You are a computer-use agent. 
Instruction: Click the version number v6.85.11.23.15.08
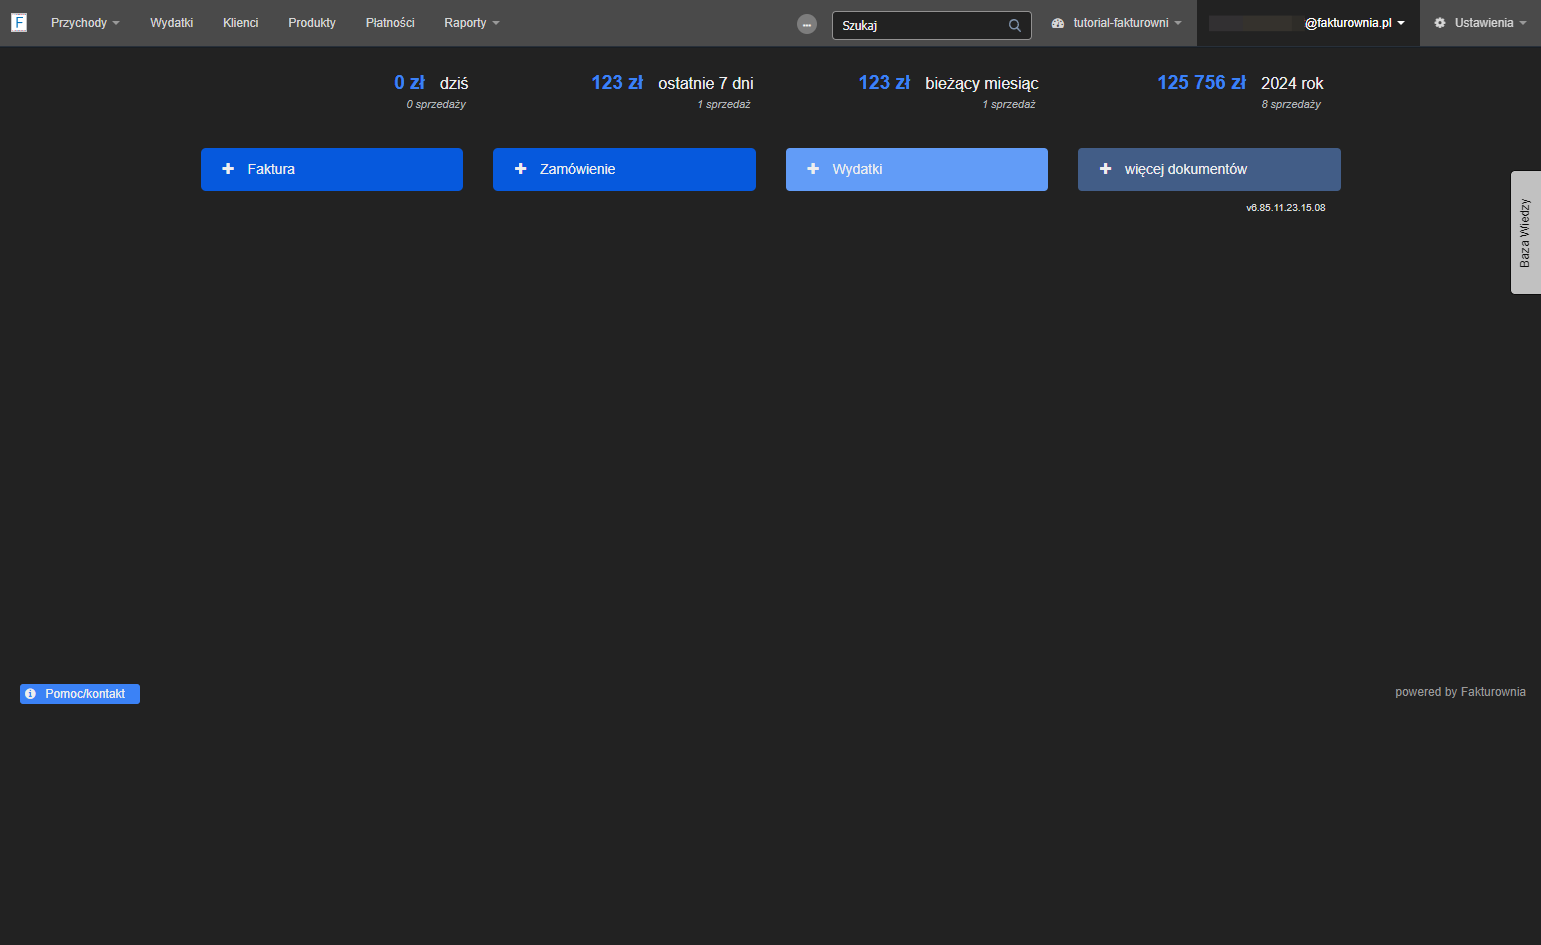pos(1286,208)
